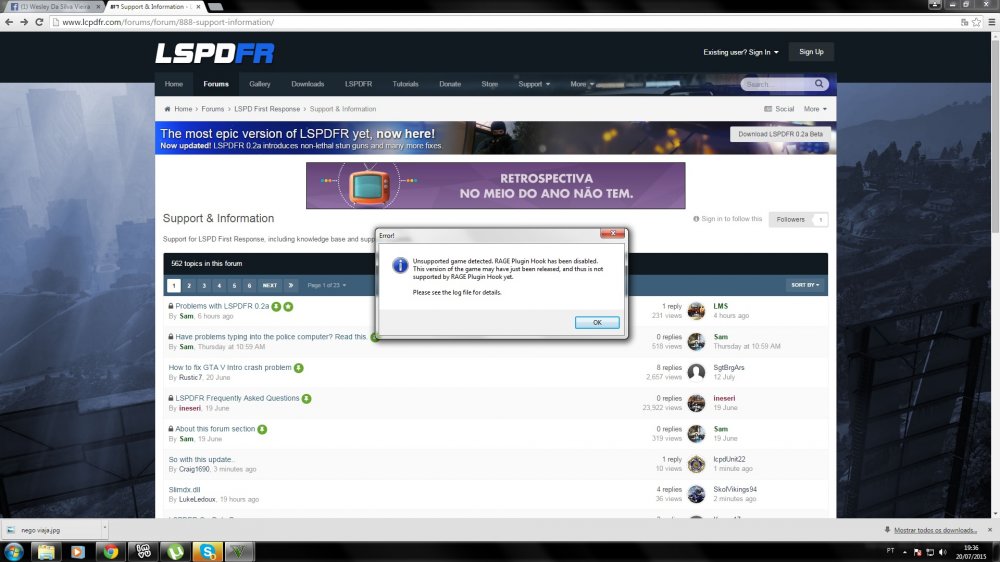The height and width of the screenshot is (562, 1000).
Task: Click the NEXT page button
Action: 270,285
